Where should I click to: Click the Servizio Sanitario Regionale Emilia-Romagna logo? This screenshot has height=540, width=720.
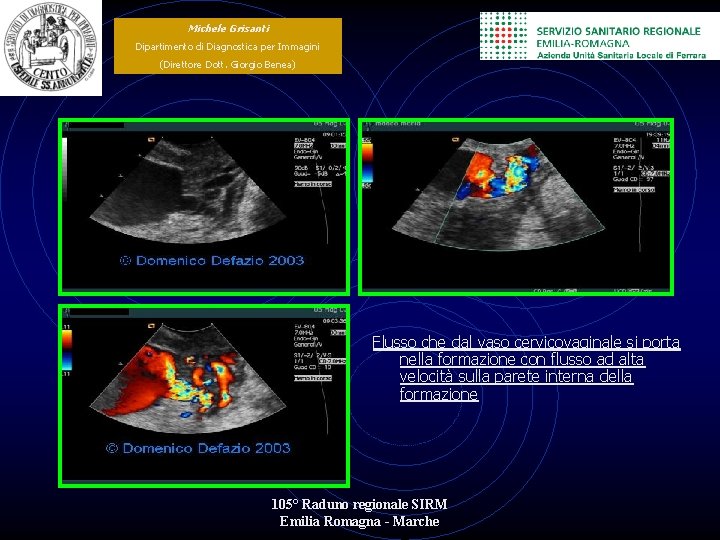coord(600,35)
